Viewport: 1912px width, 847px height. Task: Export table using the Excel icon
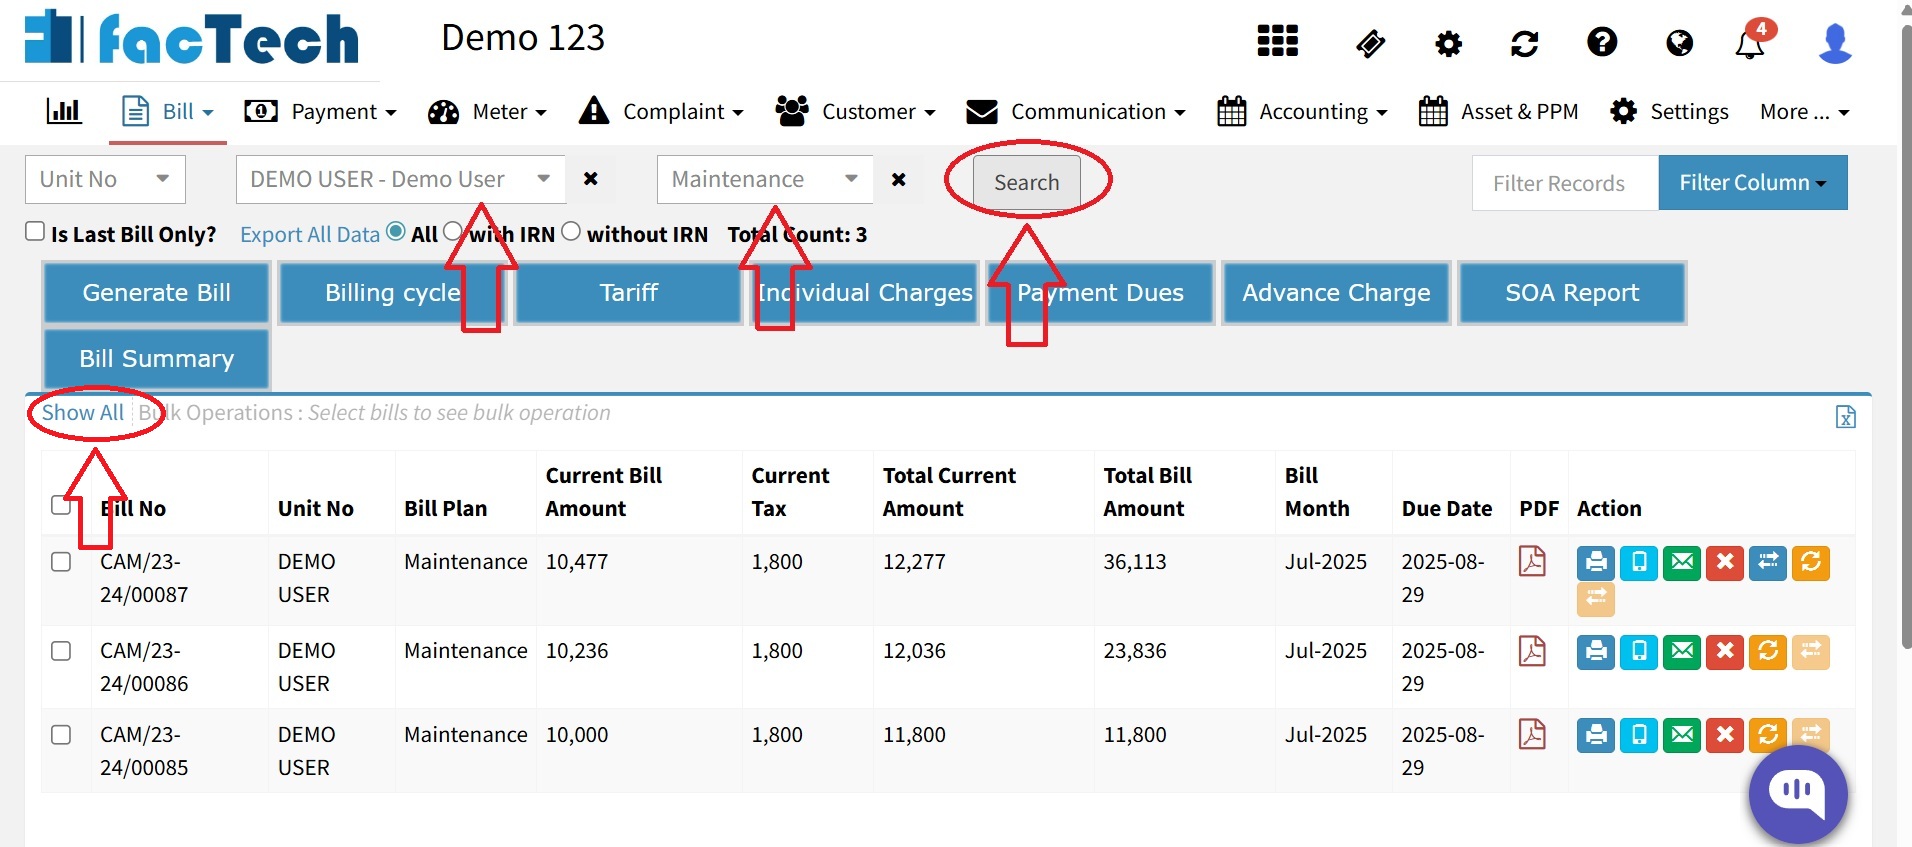[x=1845, y=417]
